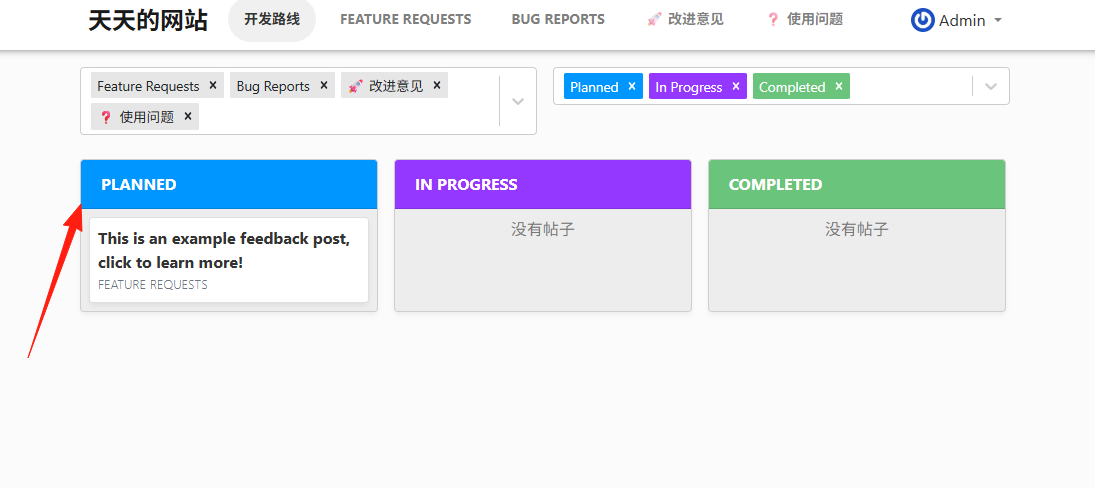Remove the Completed status tag
Image resolution: width=1095 pixels, height=488 pixels.
(x=839, y=86)
